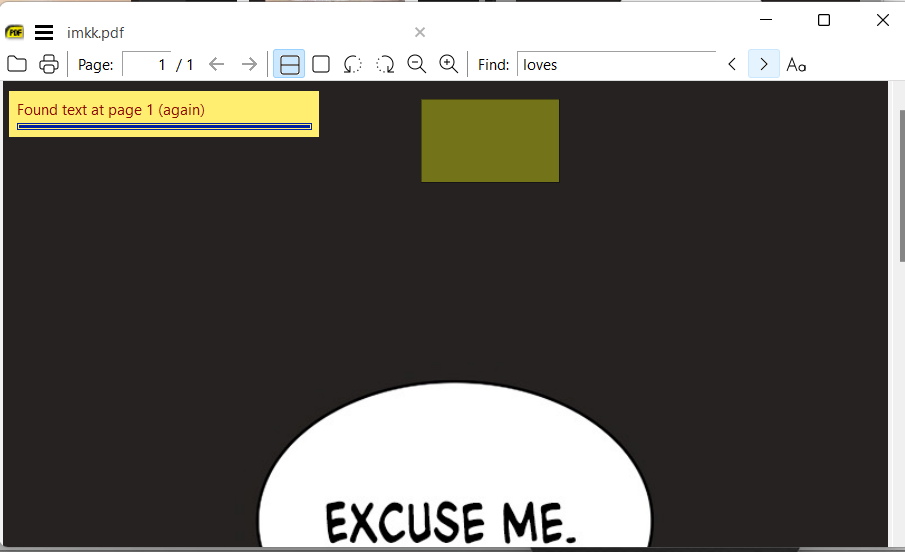Toggle match case search option

tap(796, 64)
